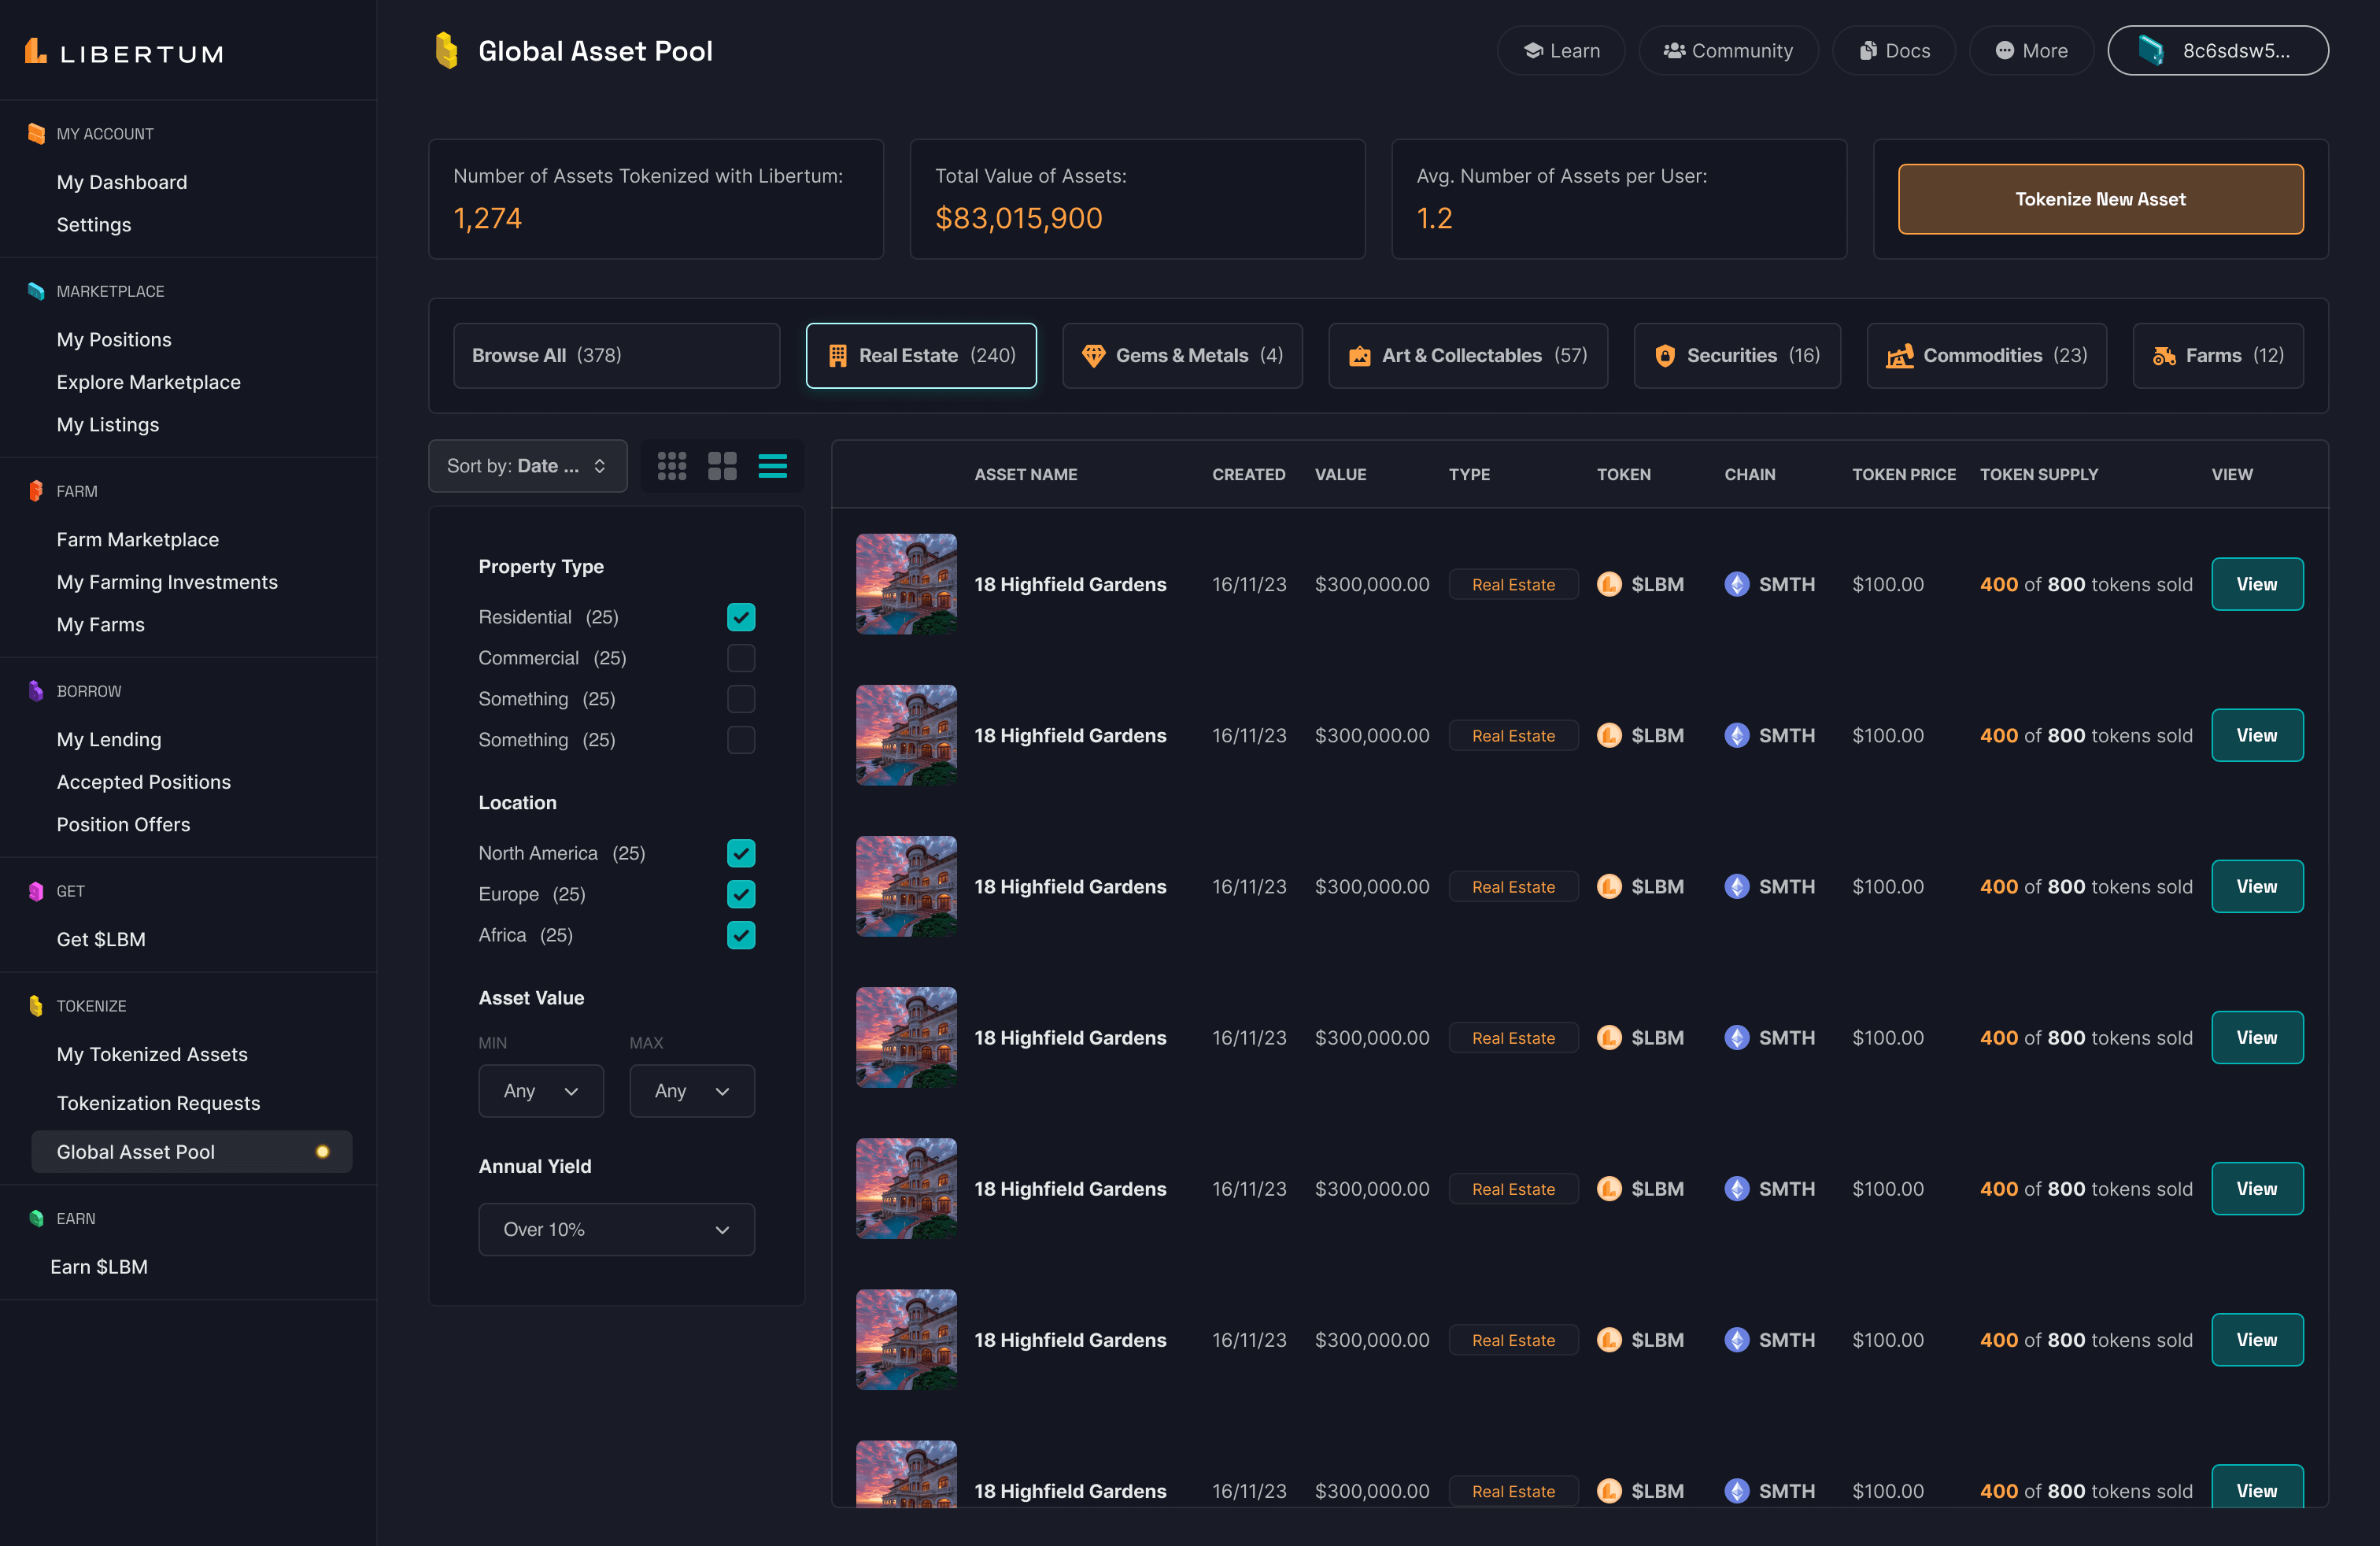Select the Gems & Metals category tab
This screenshot has width=2380, height=1546.
coord(1182,356)
